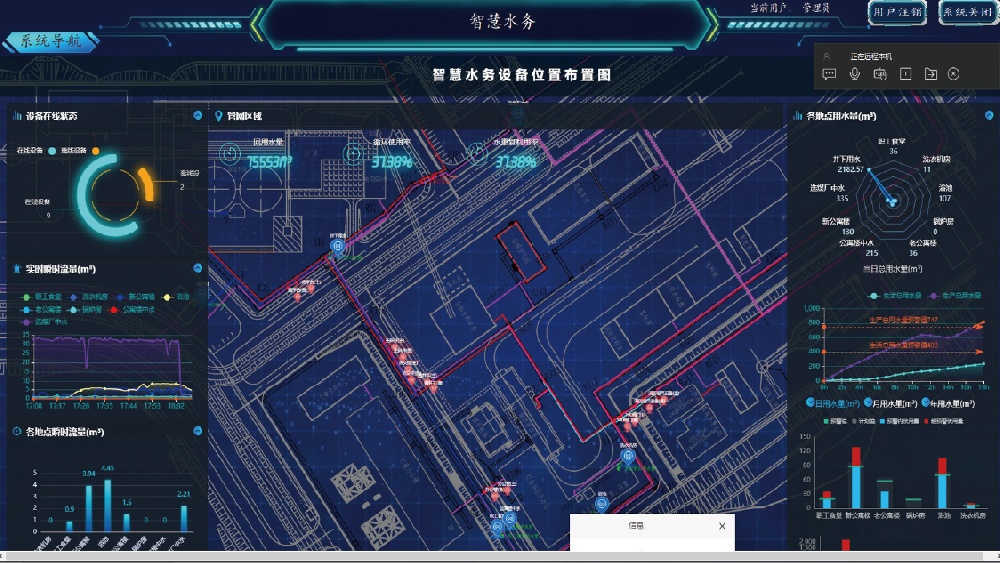
Task: Click the chat icon in remote control bar
Action: click(x=829, y=74)
